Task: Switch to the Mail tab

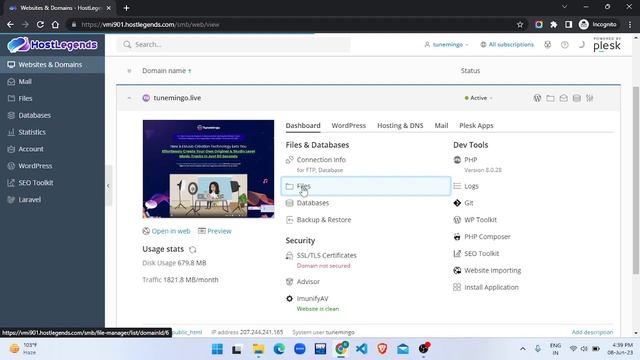Action: click(x=441, y=126)
